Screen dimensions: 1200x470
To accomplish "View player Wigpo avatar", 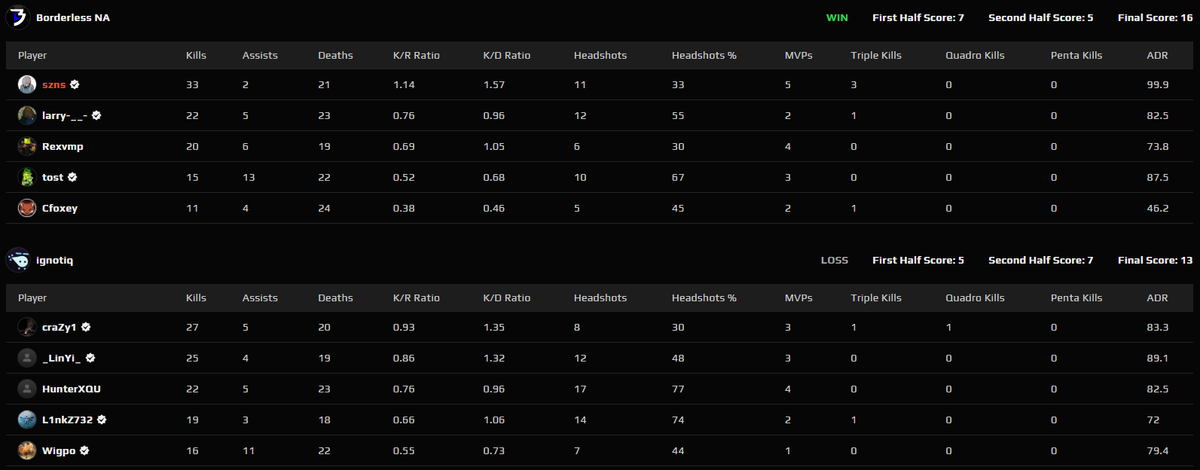I will tap(27, 450).
